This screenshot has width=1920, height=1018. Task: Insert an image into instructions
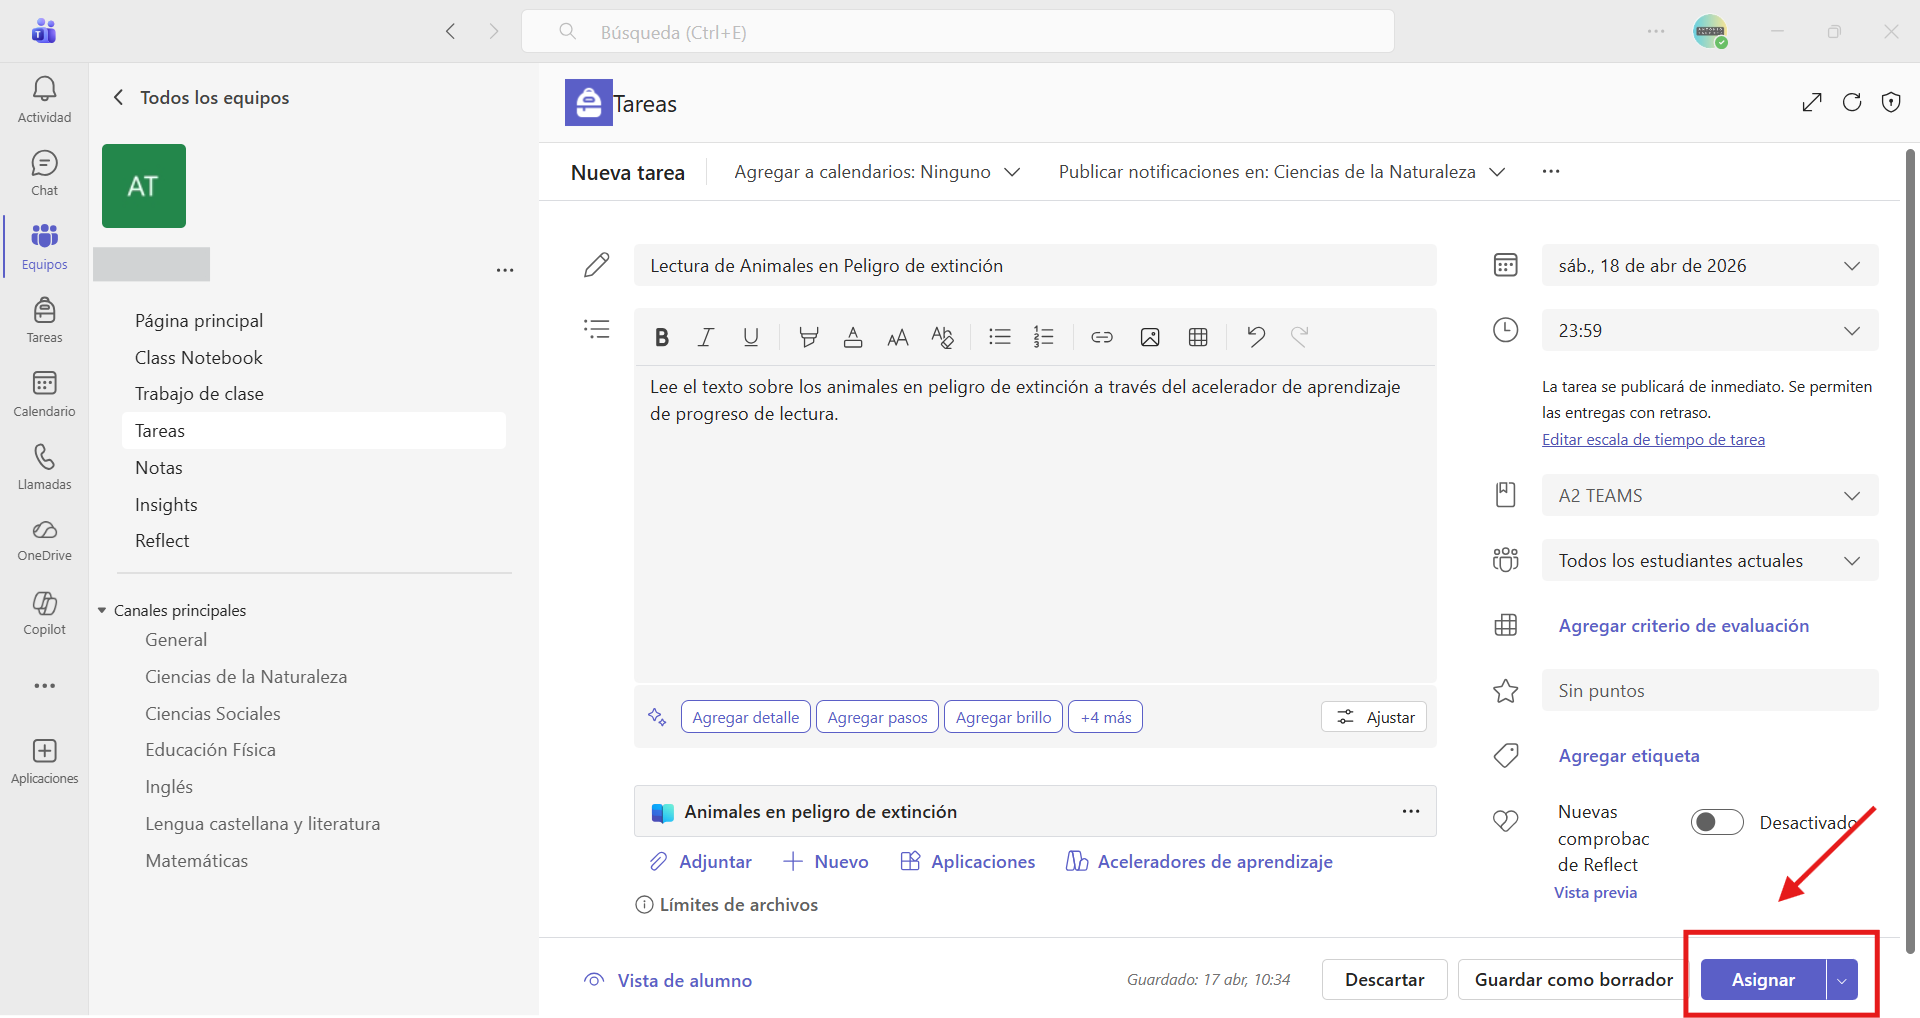click(x=1150, y=337)
